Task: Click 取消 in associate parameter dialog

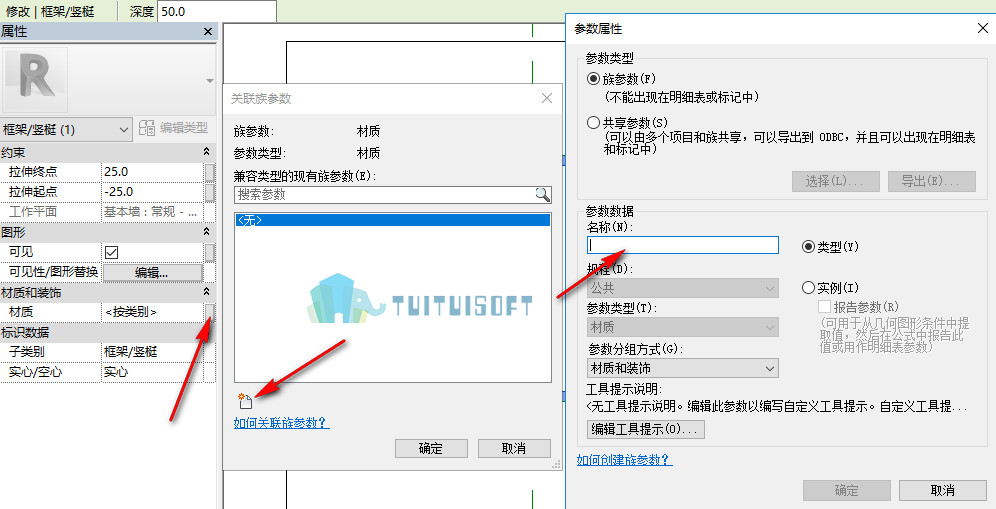Action: point(514,448)
